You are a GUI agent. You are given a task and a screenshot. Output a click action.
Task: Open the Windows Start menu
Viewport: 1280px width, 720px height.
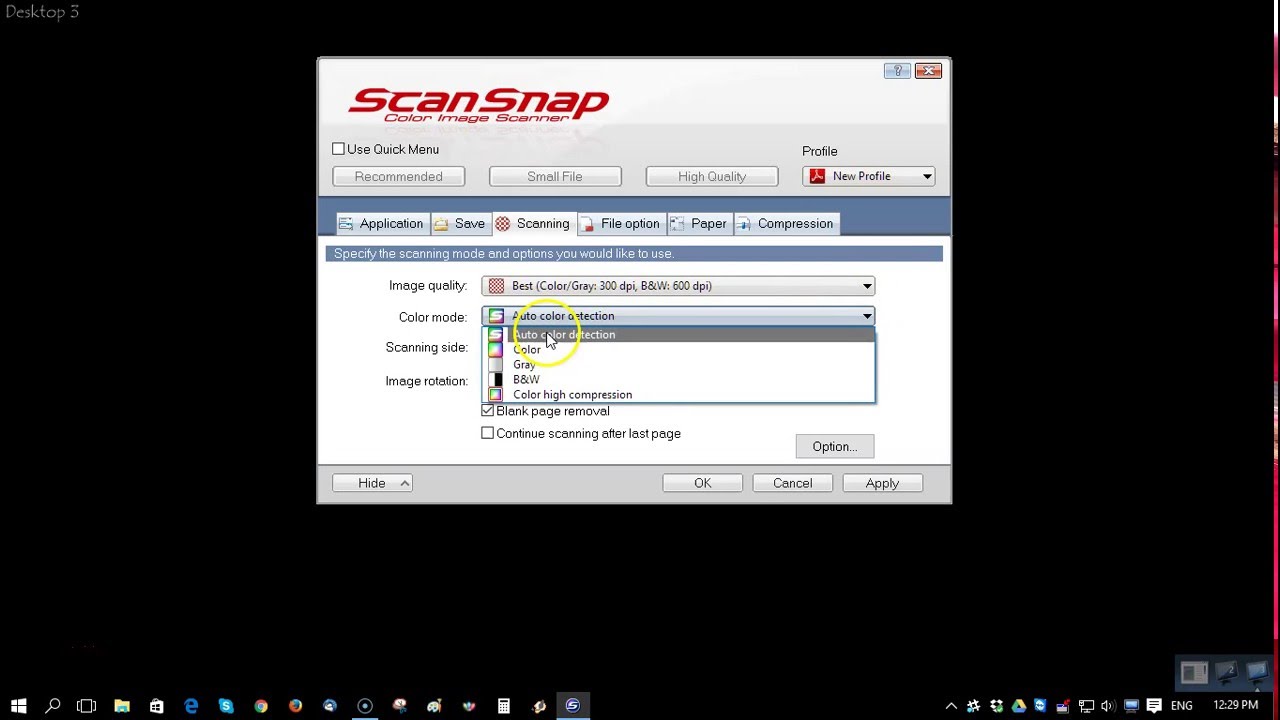pos(18,706)
